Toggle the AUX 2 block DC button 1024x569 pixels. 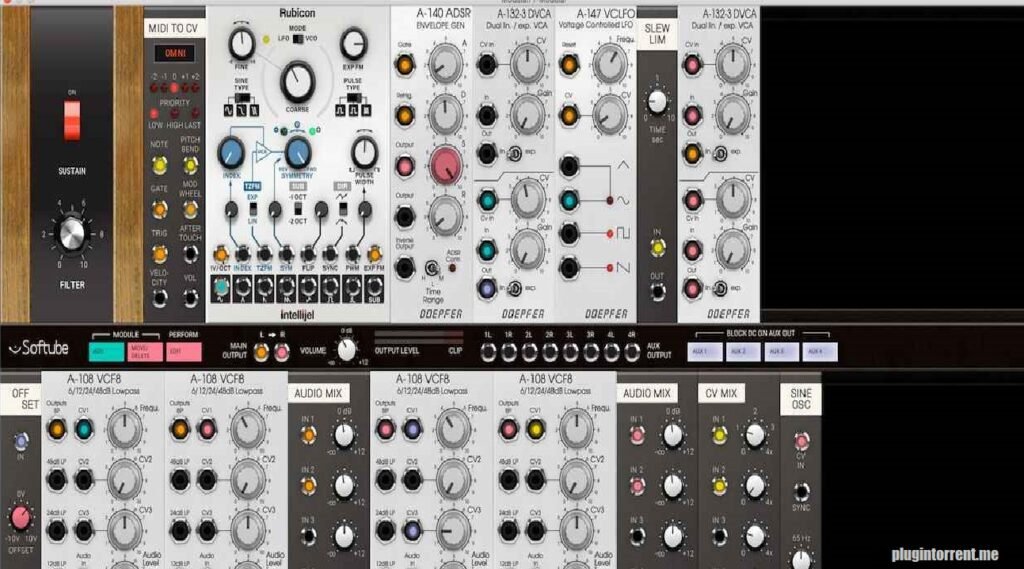coord(743,352)
